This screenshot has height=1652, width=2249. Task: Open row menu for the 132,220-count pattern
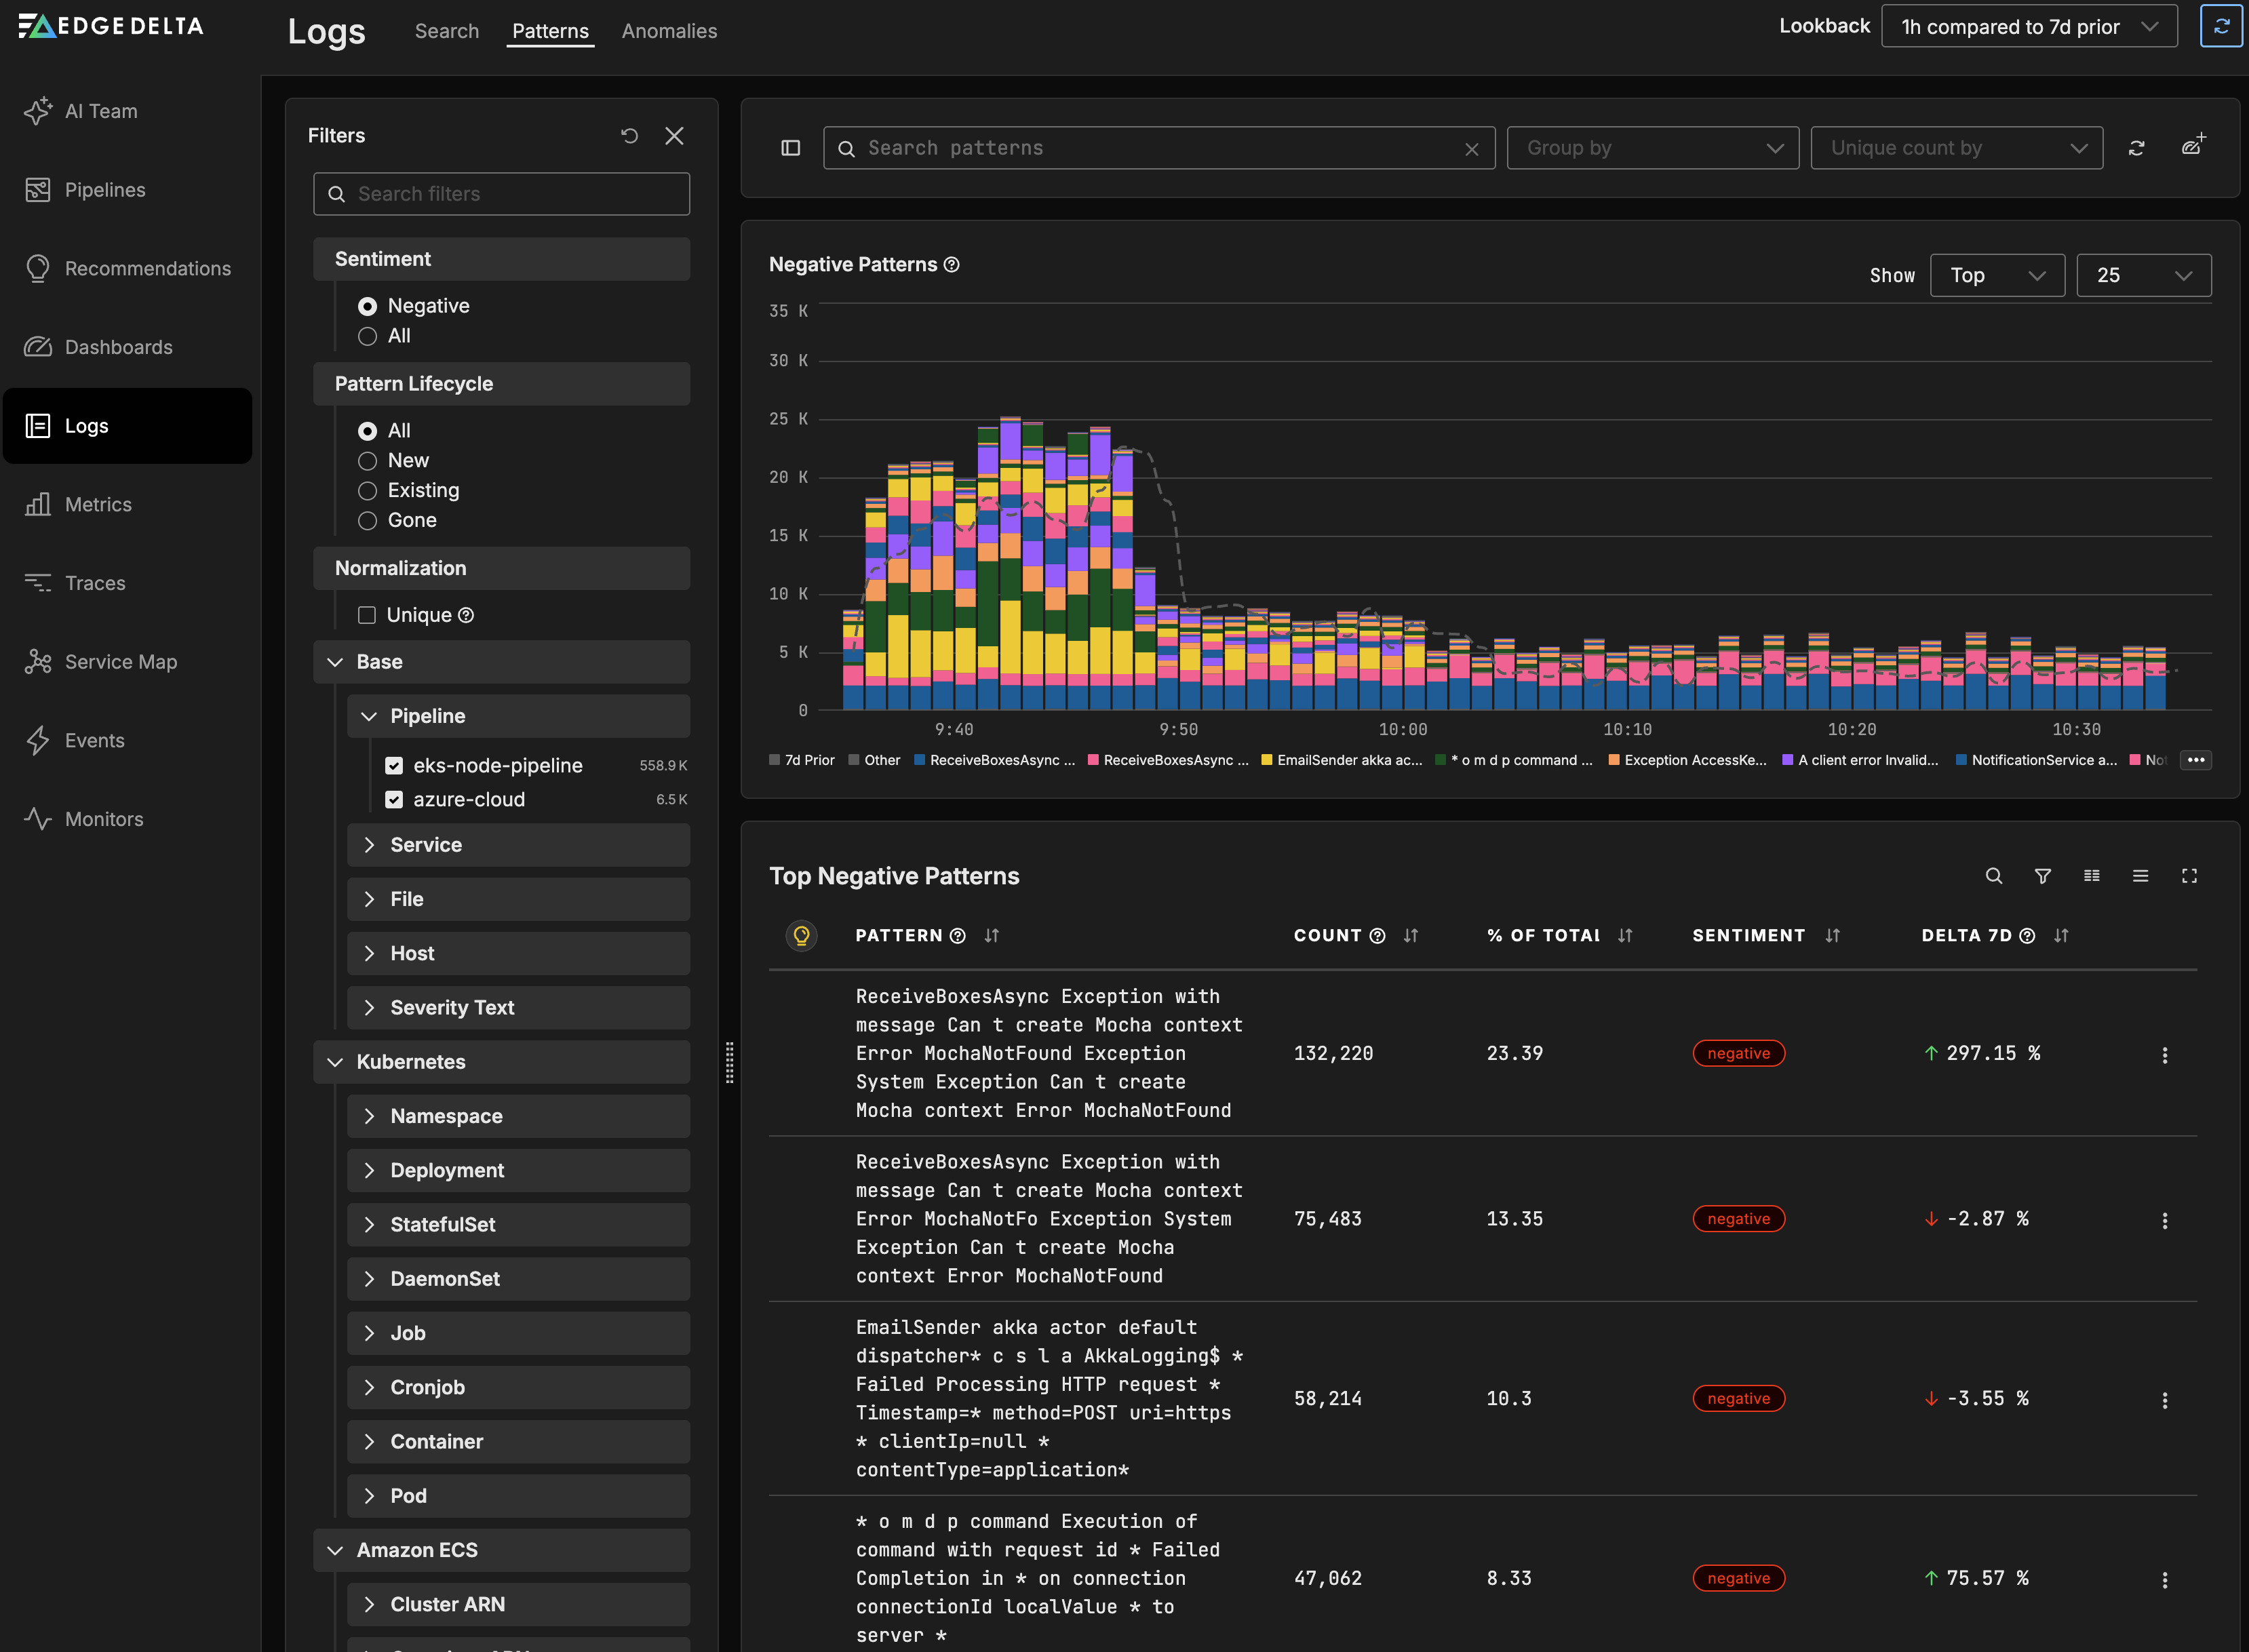point(2164,1055)
